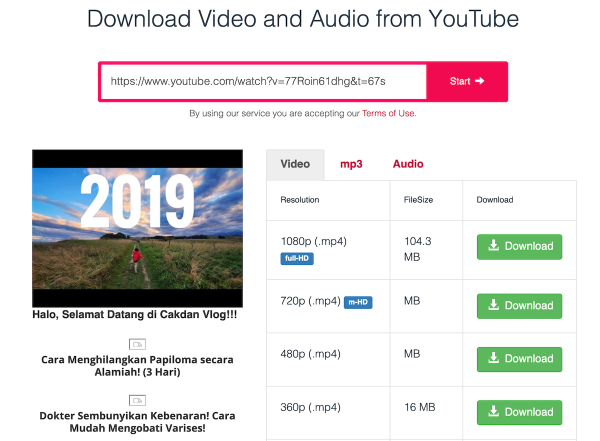Download the 480p mp4 video
600x441 pixels.
[x=519, y=359]
